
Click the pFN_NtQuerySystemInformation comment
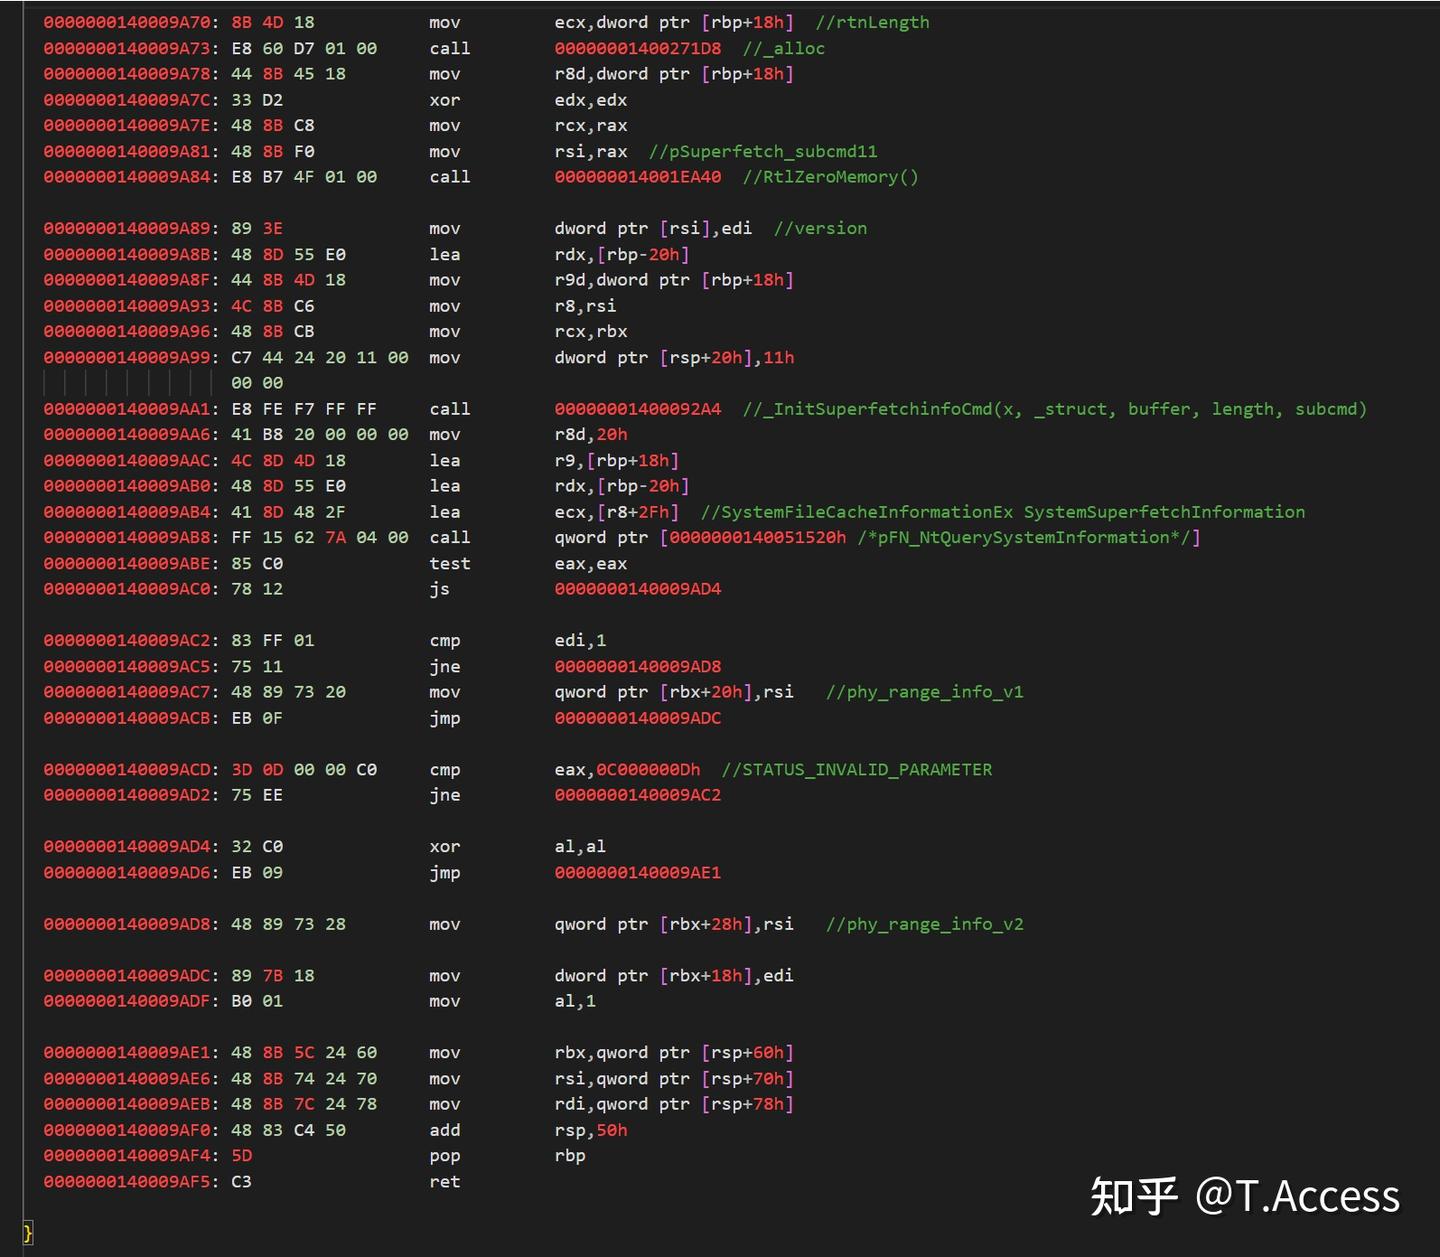(x=1023, y=537)
